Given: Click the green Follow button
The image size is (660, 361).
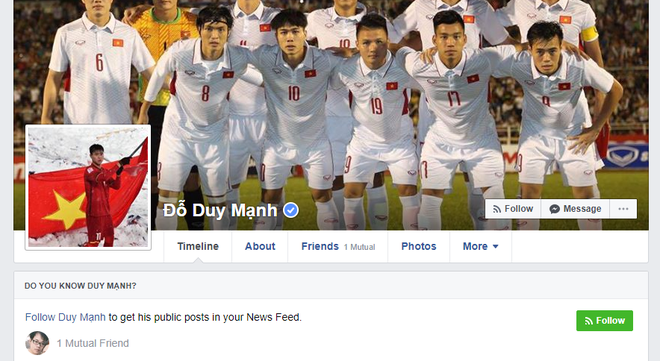Looking at the screenshot, I should (604, 321).
